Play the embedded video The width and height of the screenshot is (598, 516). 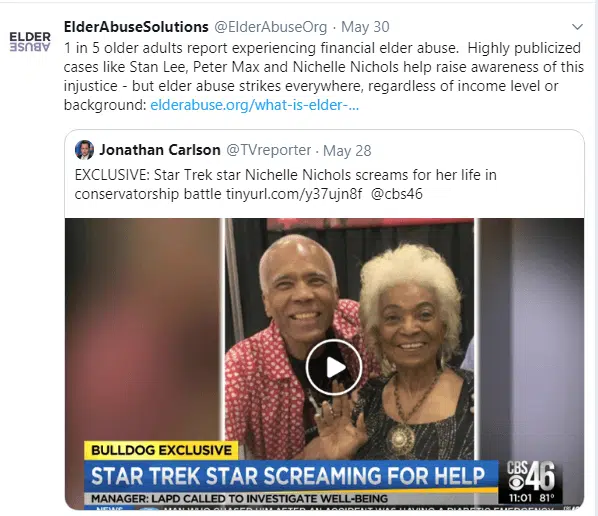point(334,367)
